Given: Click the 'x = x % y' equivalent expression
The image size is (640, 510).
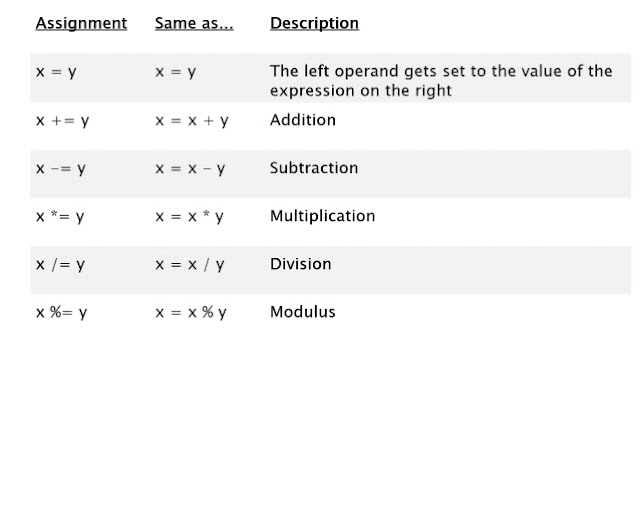Looking at the screenshot, I should (191, 313).
